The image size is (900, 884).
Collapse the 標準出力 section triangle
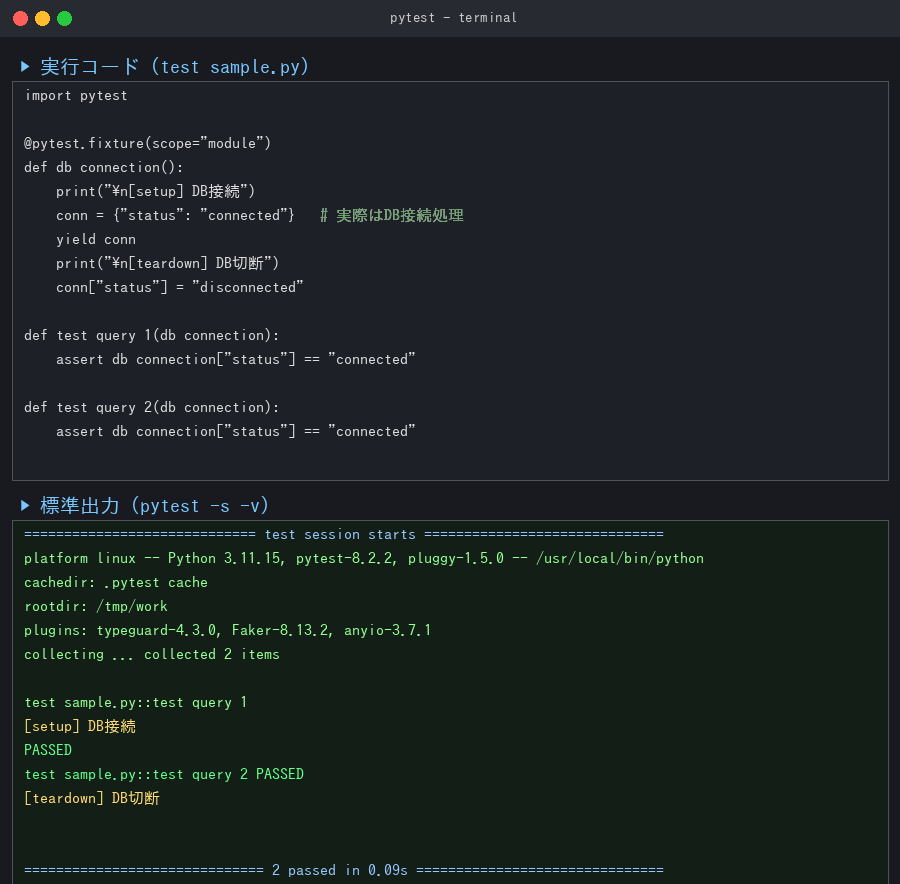coord(25,505)
